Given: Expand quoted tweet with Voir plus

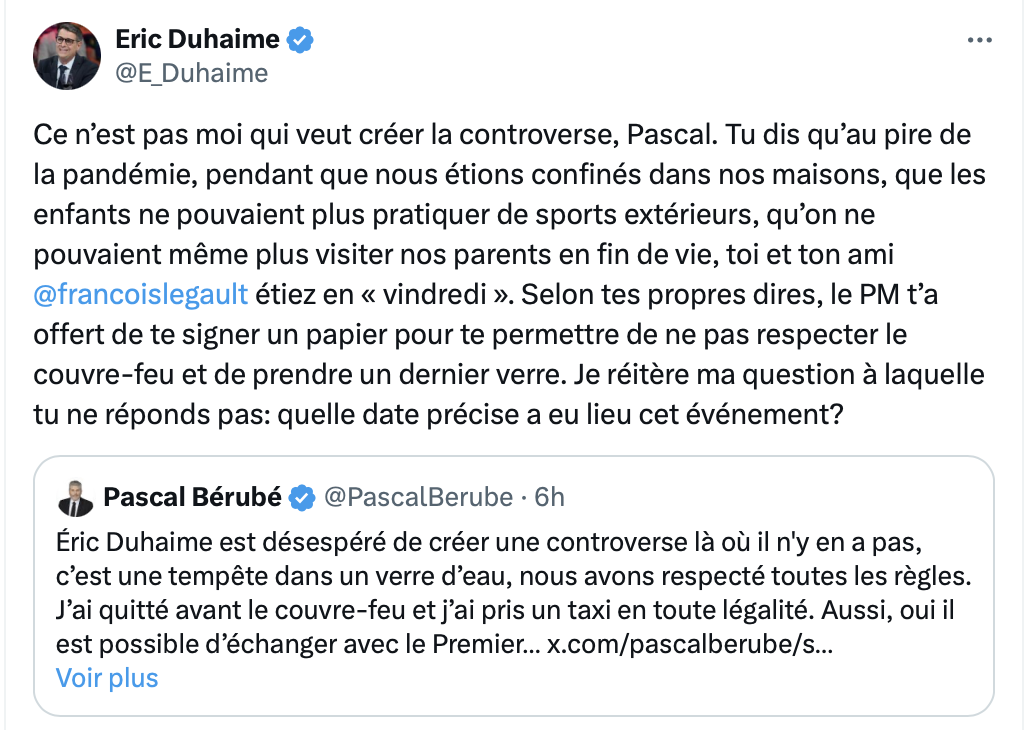Looking at the screenshot, I should (x=107, y=678).
